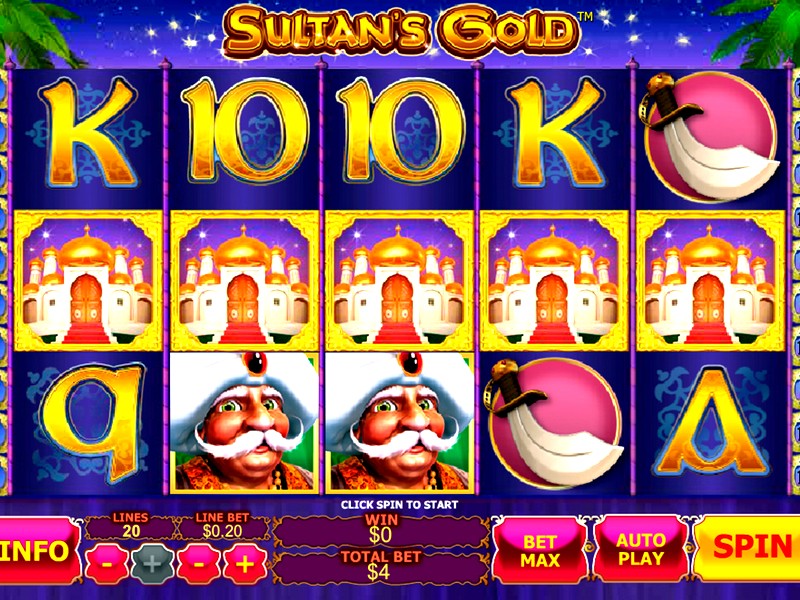This screenshot has height=600, width=800.
Task: Click the K symbol on first reel
Action: [88, 134]
